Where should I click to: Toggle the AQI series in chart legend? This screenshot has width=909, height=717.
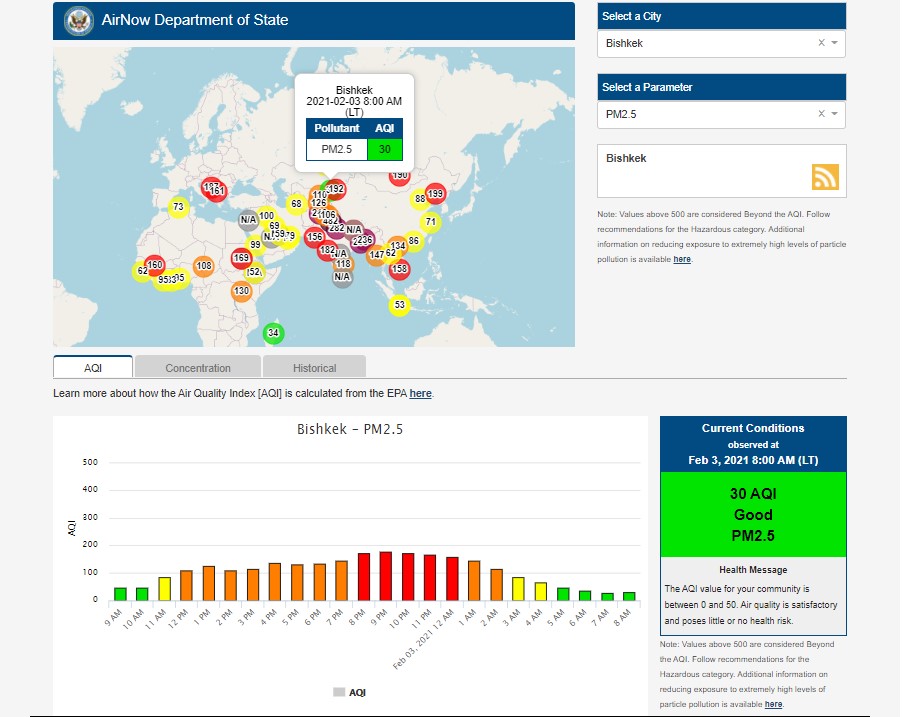[x=349, y=692]
